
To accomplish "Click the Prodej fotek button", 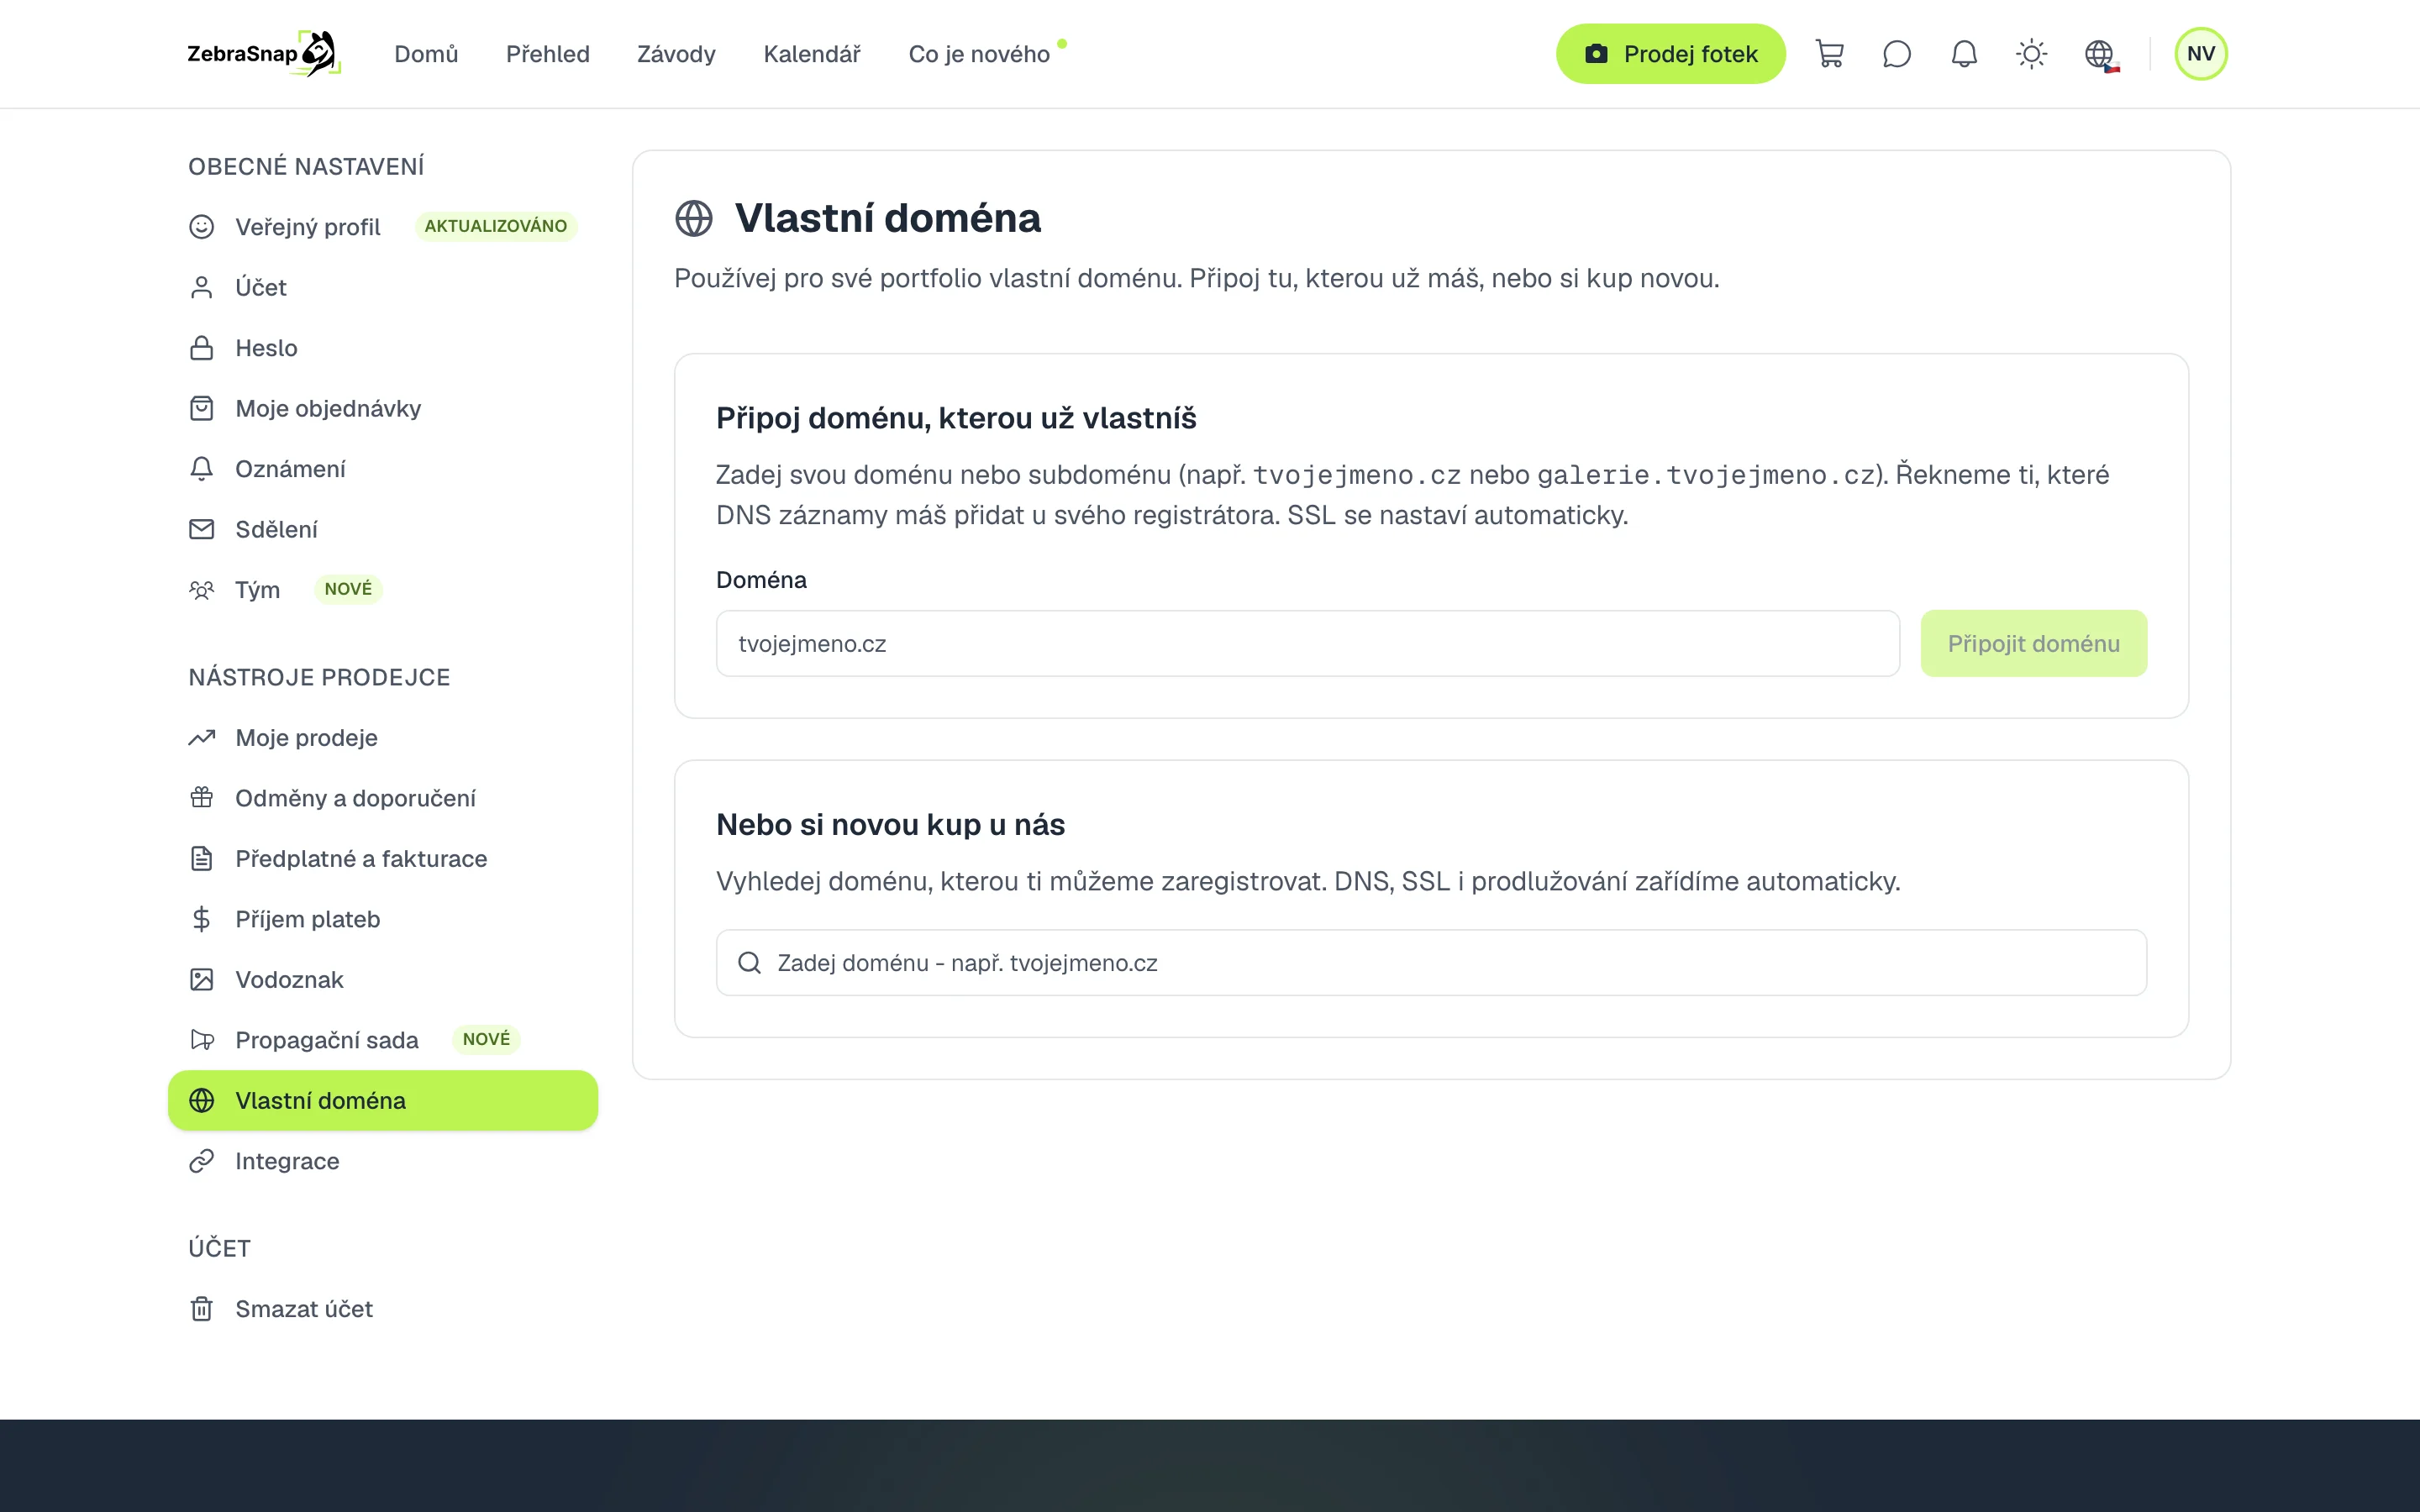I will [1670, 54].
